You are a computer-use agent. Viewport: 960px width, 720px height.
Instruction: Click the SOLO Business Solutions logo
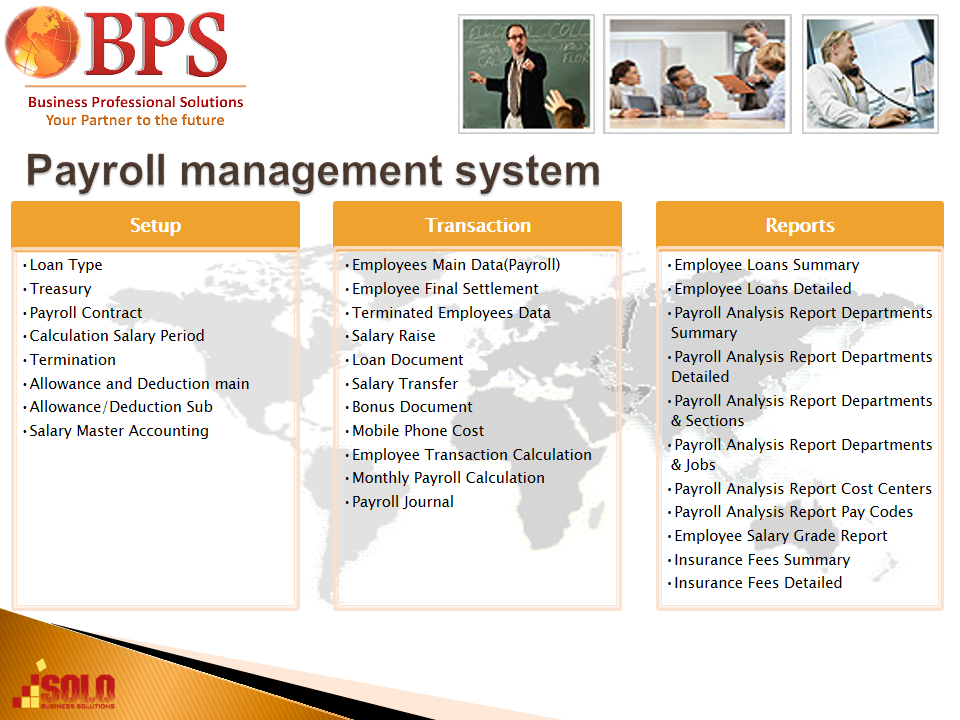point(68,685)
